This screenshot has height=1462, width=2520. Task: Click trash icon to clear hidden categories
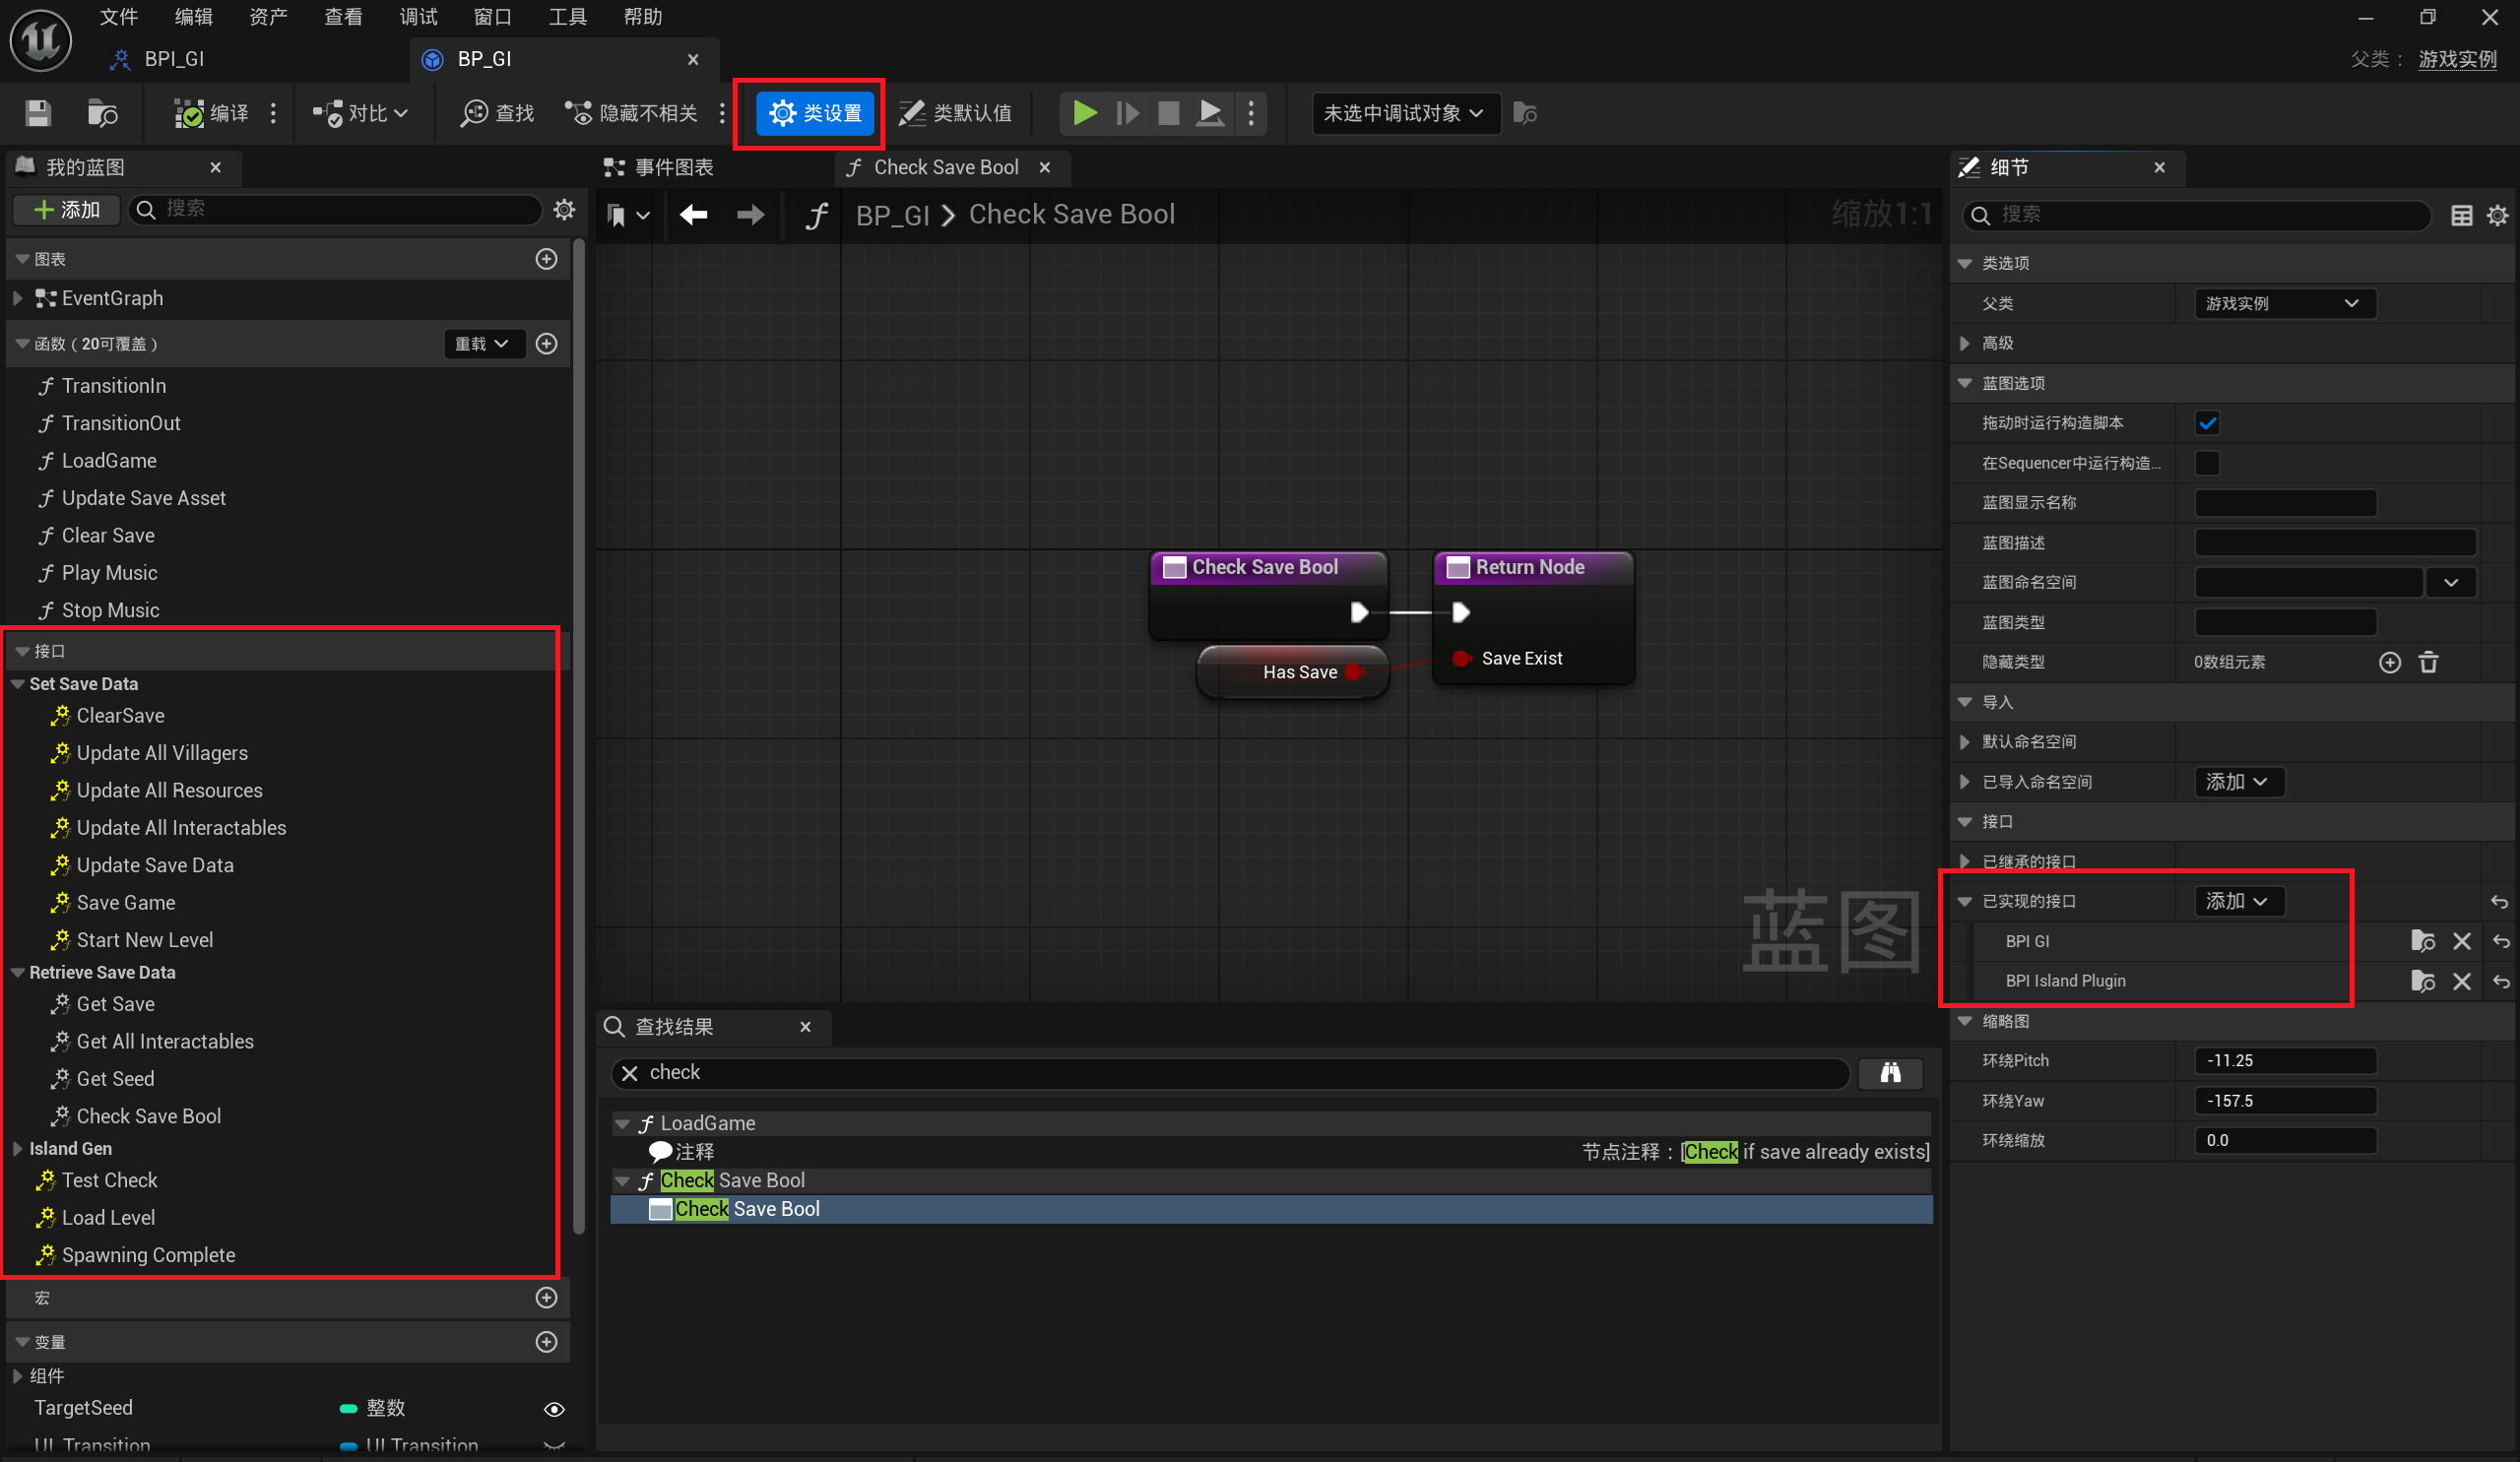2428,662
